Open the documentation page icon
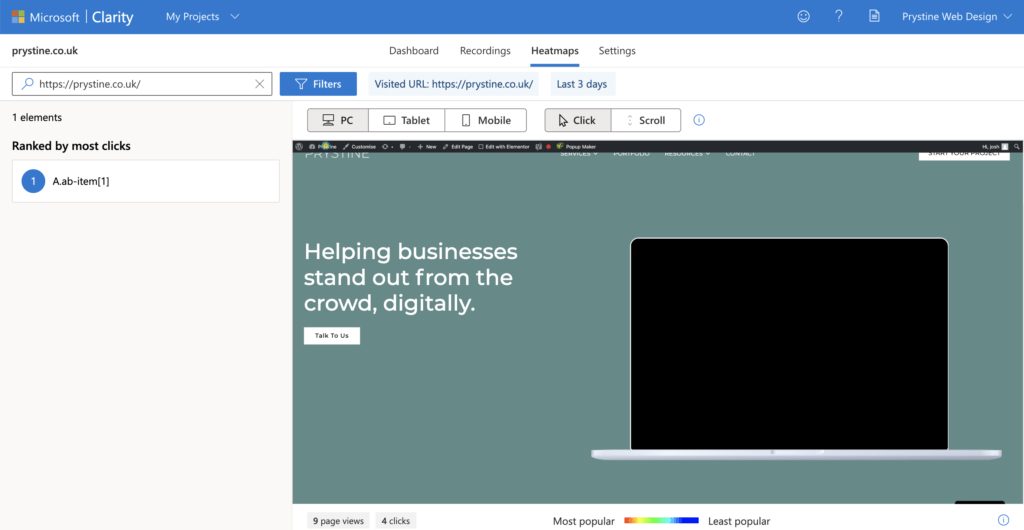The height and width of the screenshot is (530, 1024). tap(874, 16)
